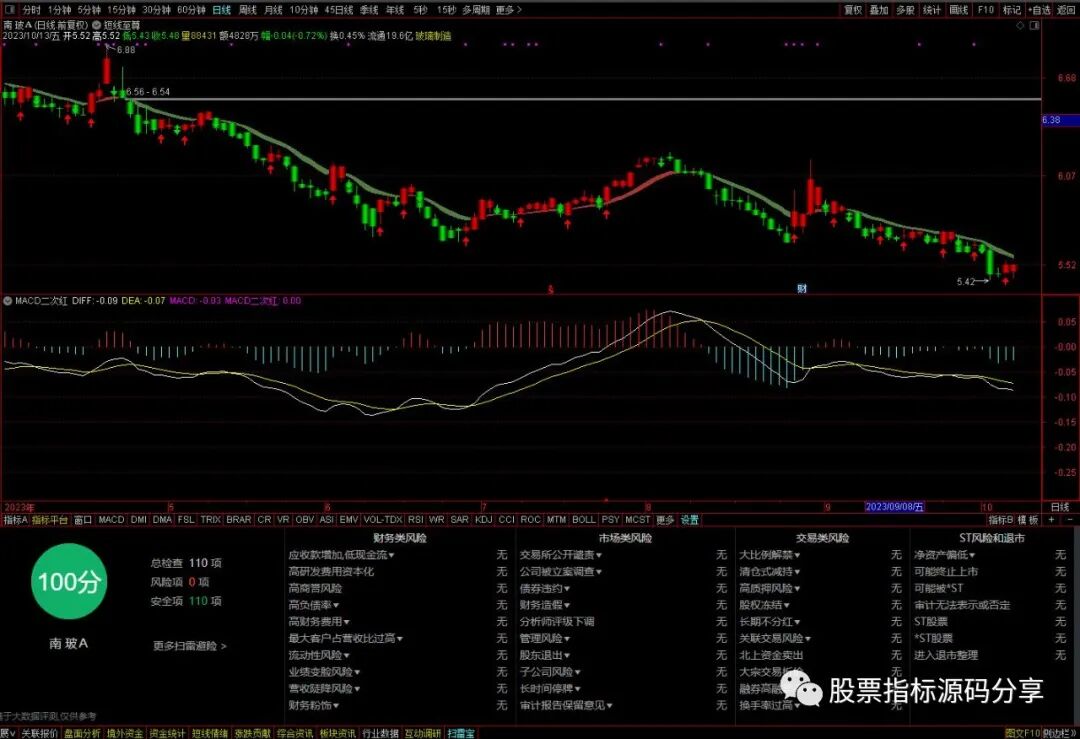Screen dimensions: 1080x739
Task: Click the plus icon at indicator bar right
Action: coord(1051,519)
